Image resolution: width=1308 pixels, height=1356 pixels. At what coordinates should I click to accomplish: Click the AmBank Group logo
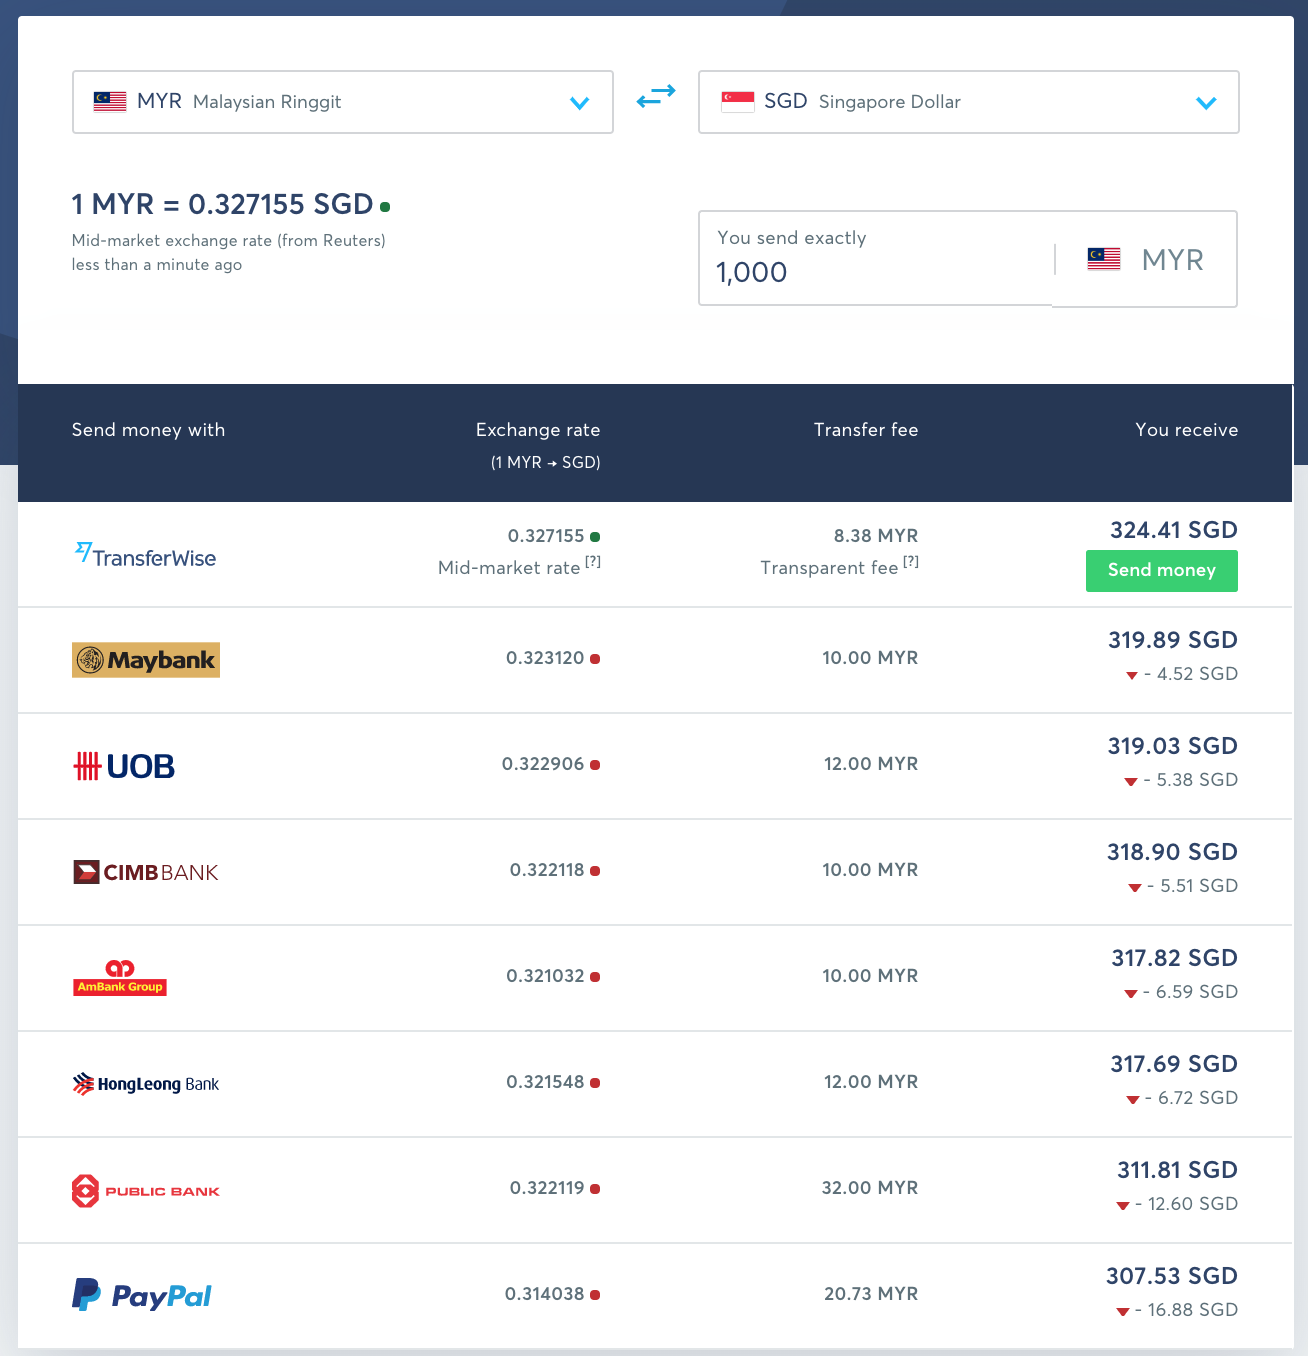point(120,978)
